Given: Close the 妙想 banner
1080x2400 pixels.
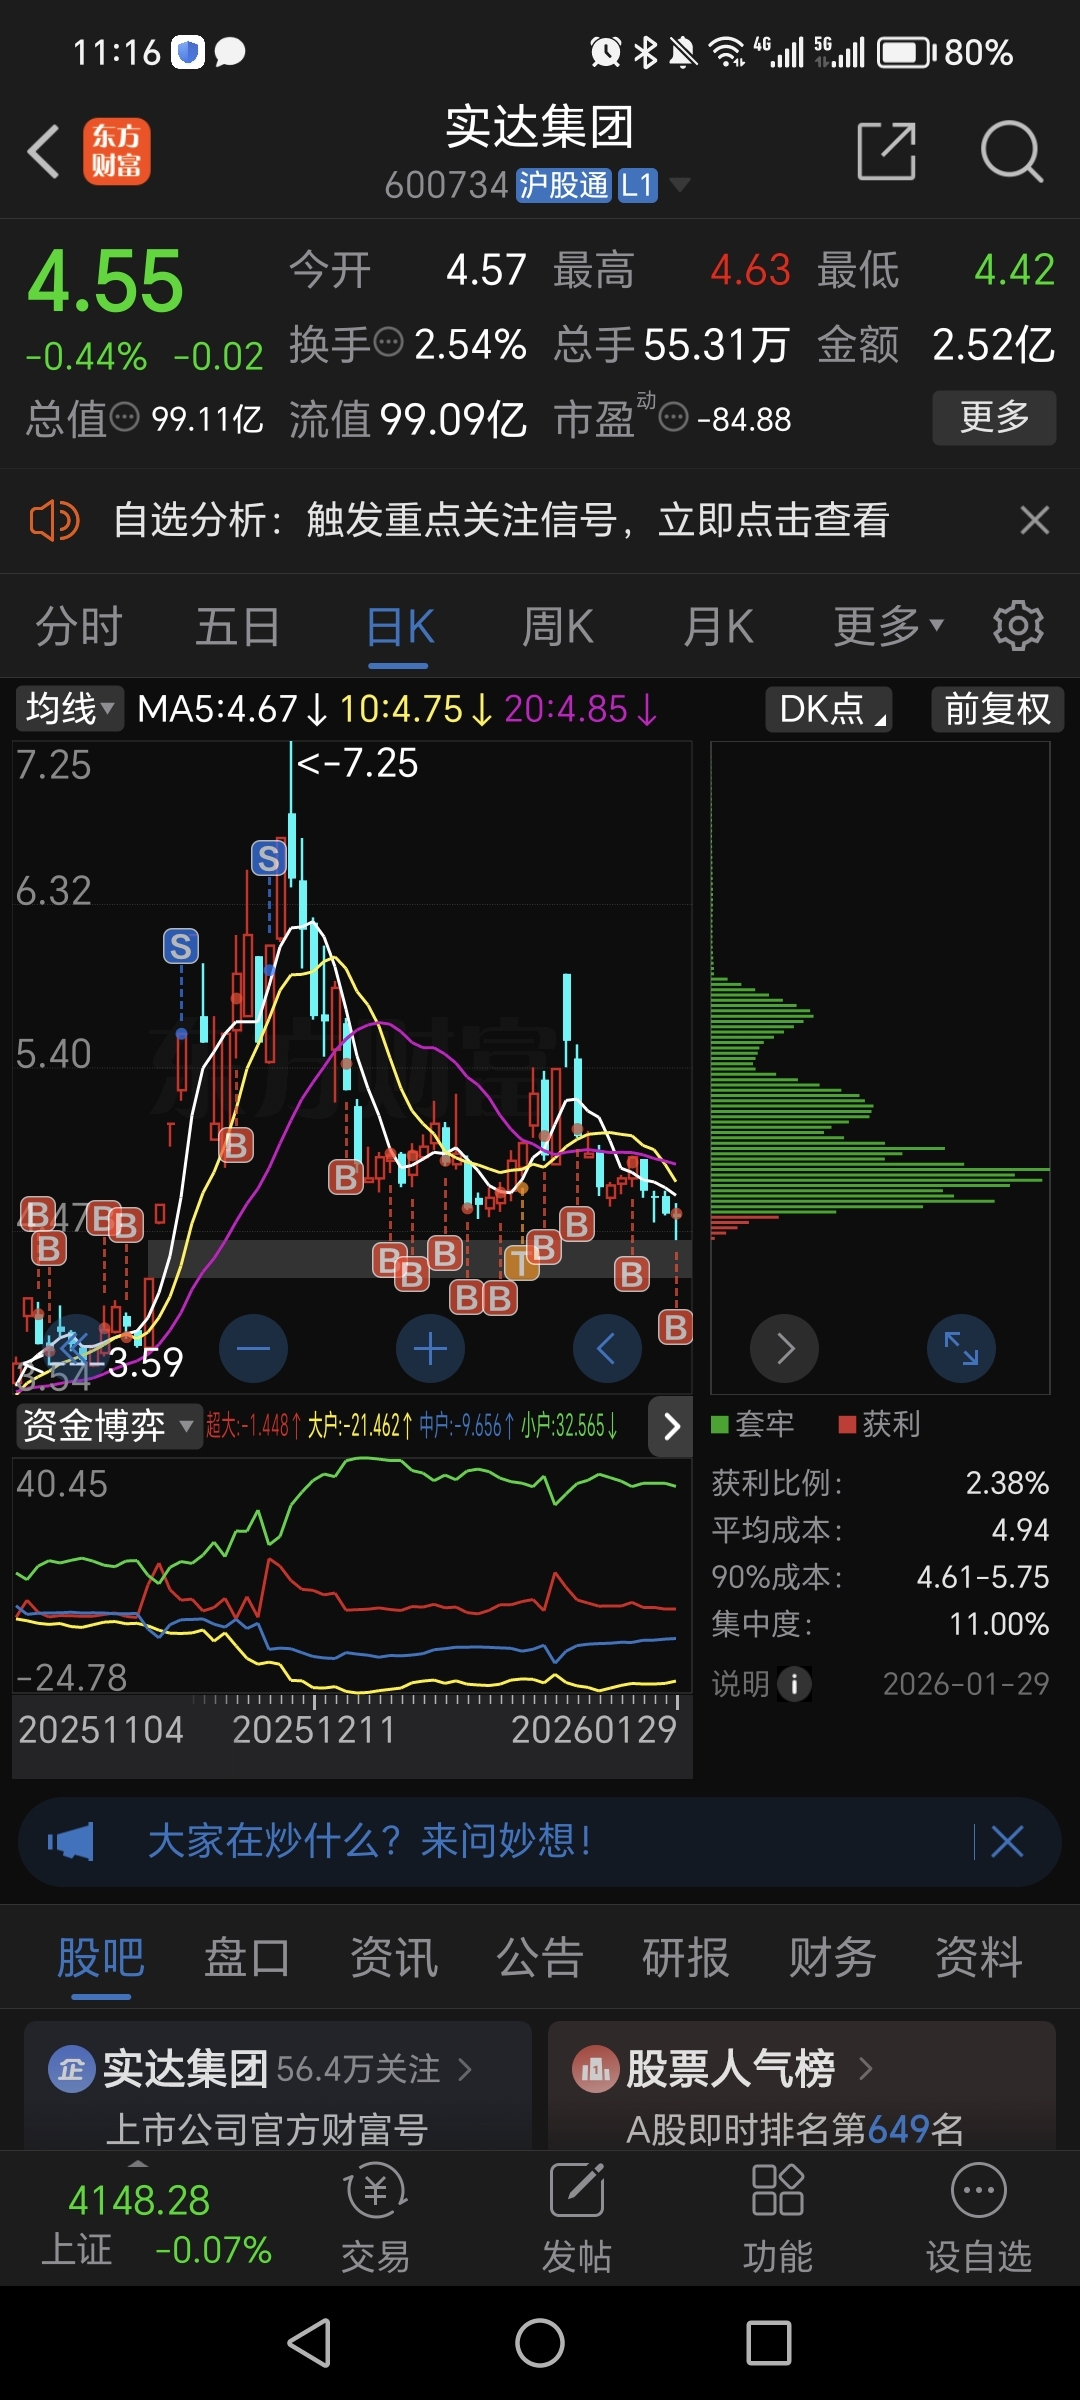Looking at the screenshot, I should click(x=1007, y=1841).
